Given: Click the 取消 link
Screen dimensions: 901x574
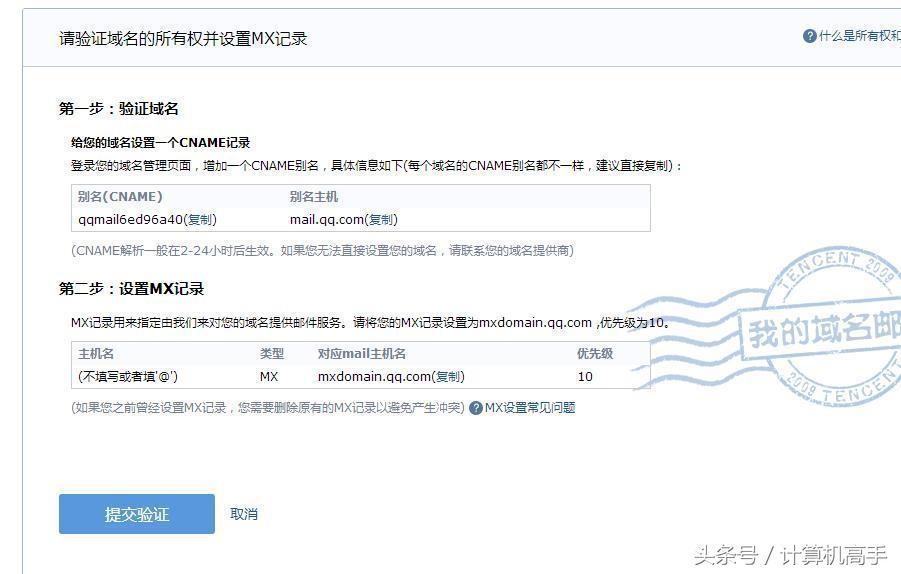Looking at the screenshot, I should (244, 514).
